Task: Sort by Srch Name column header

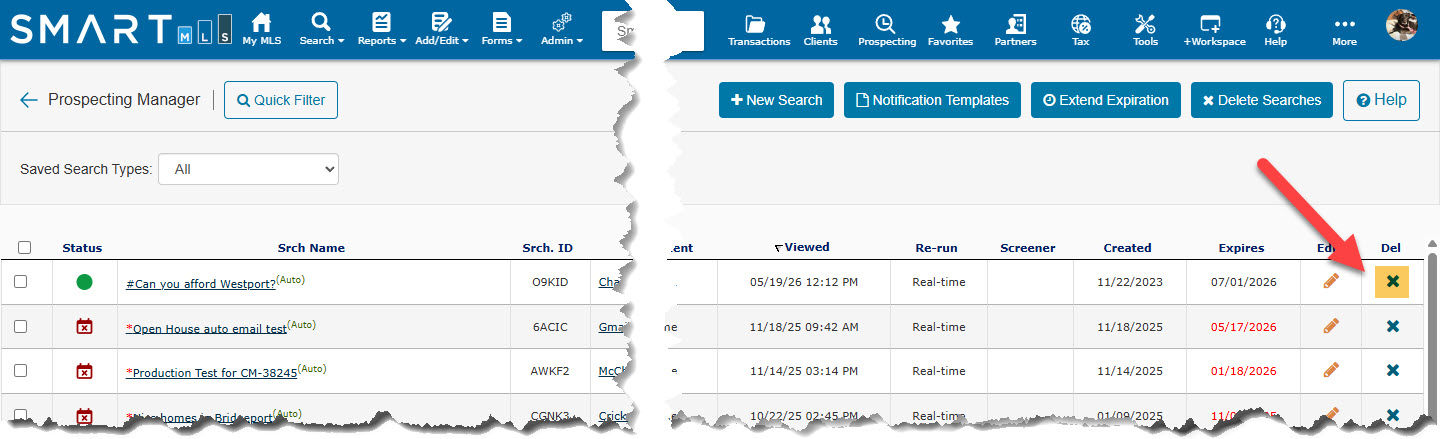Action: pos(311,248)
